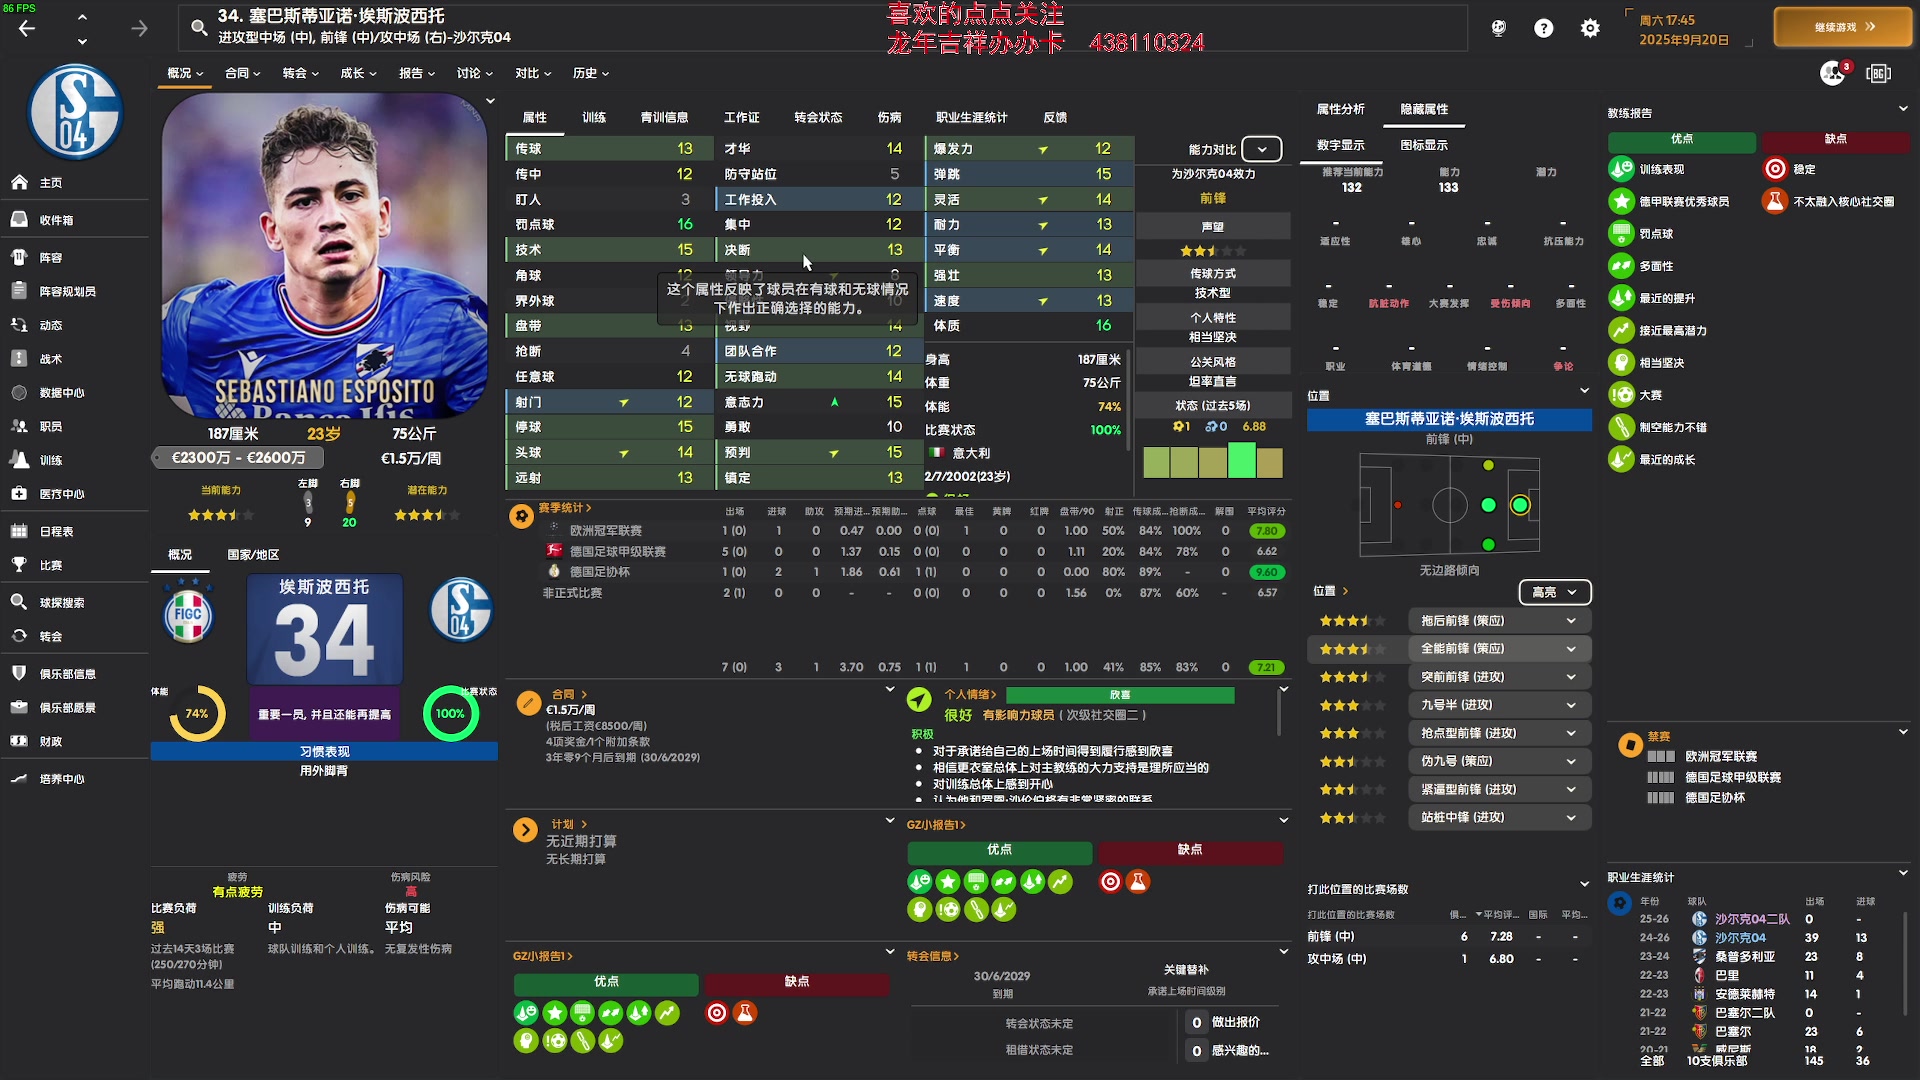1920x1080 pixels.
Task: Click the 赛季统计 football icon
Action: tap(521, 516)
